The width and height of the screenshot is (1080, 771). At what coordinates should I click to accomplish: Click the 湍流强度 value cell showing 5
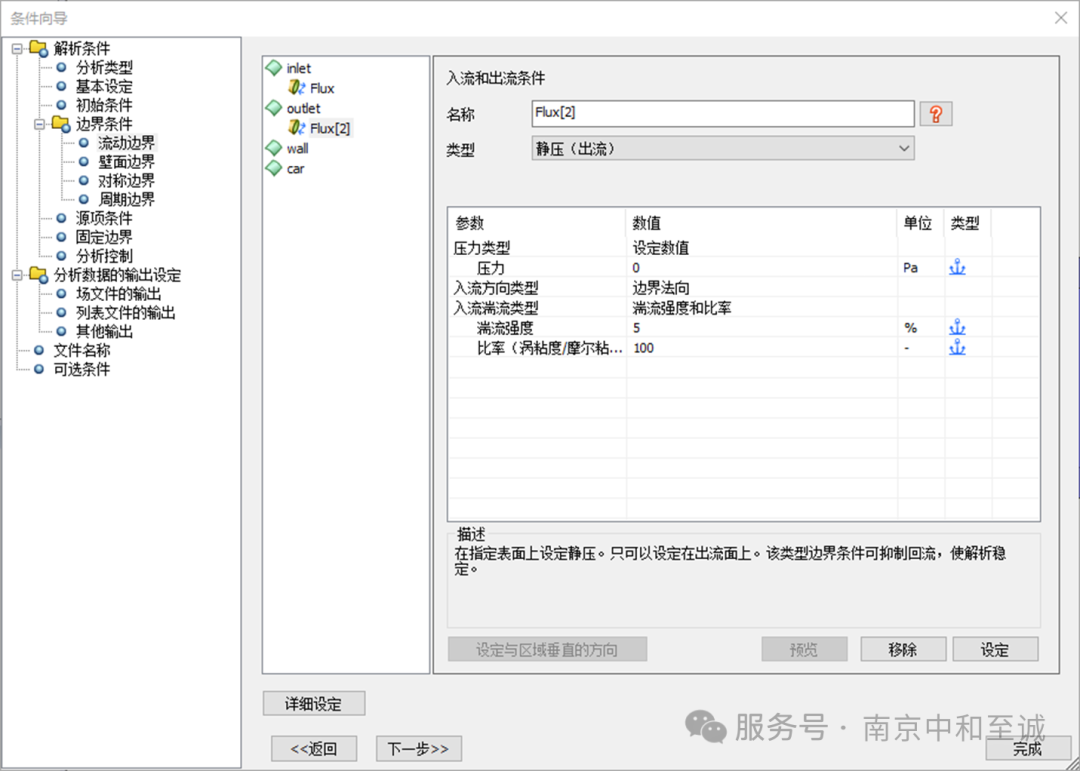pyautogui.click(x=762, y=328)
